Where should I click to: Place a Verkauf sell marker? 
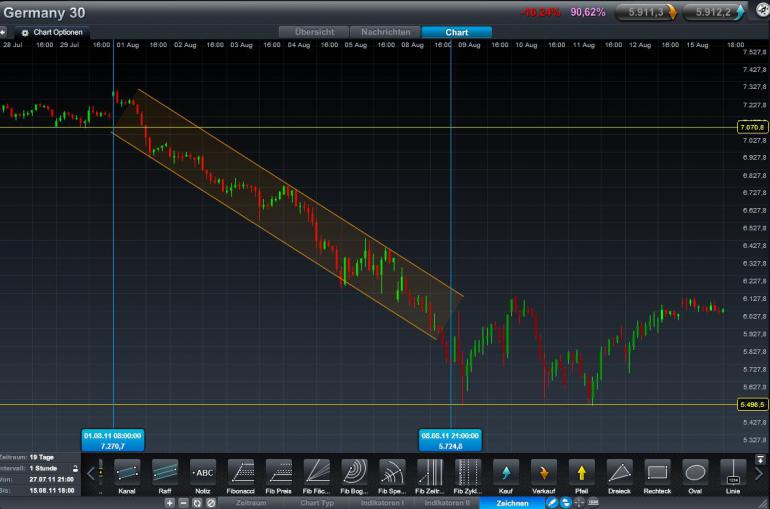click(x=544, y=477)
